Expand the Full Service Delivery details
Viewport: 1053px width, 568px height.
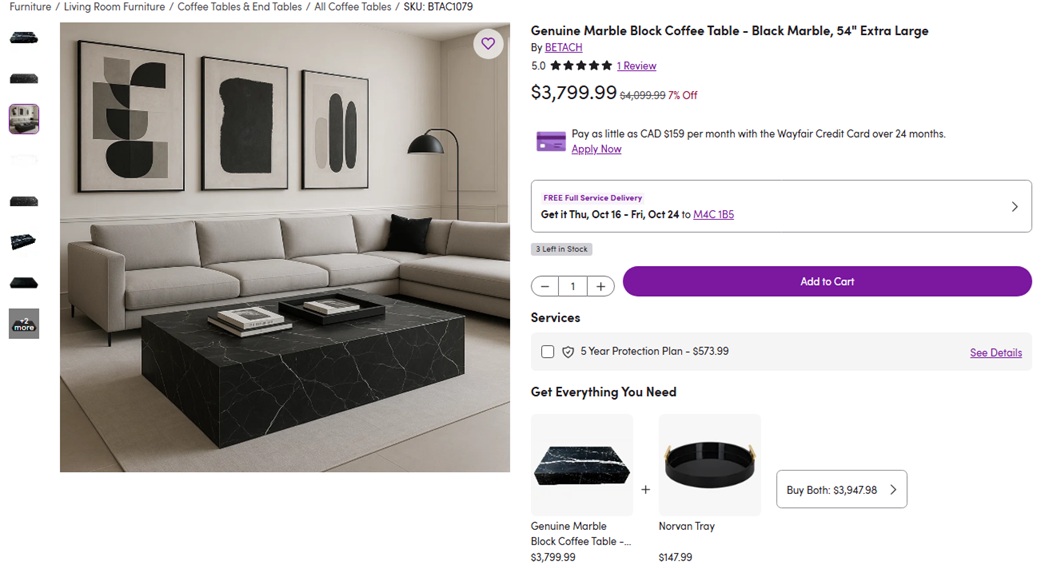click(1014, 207)
